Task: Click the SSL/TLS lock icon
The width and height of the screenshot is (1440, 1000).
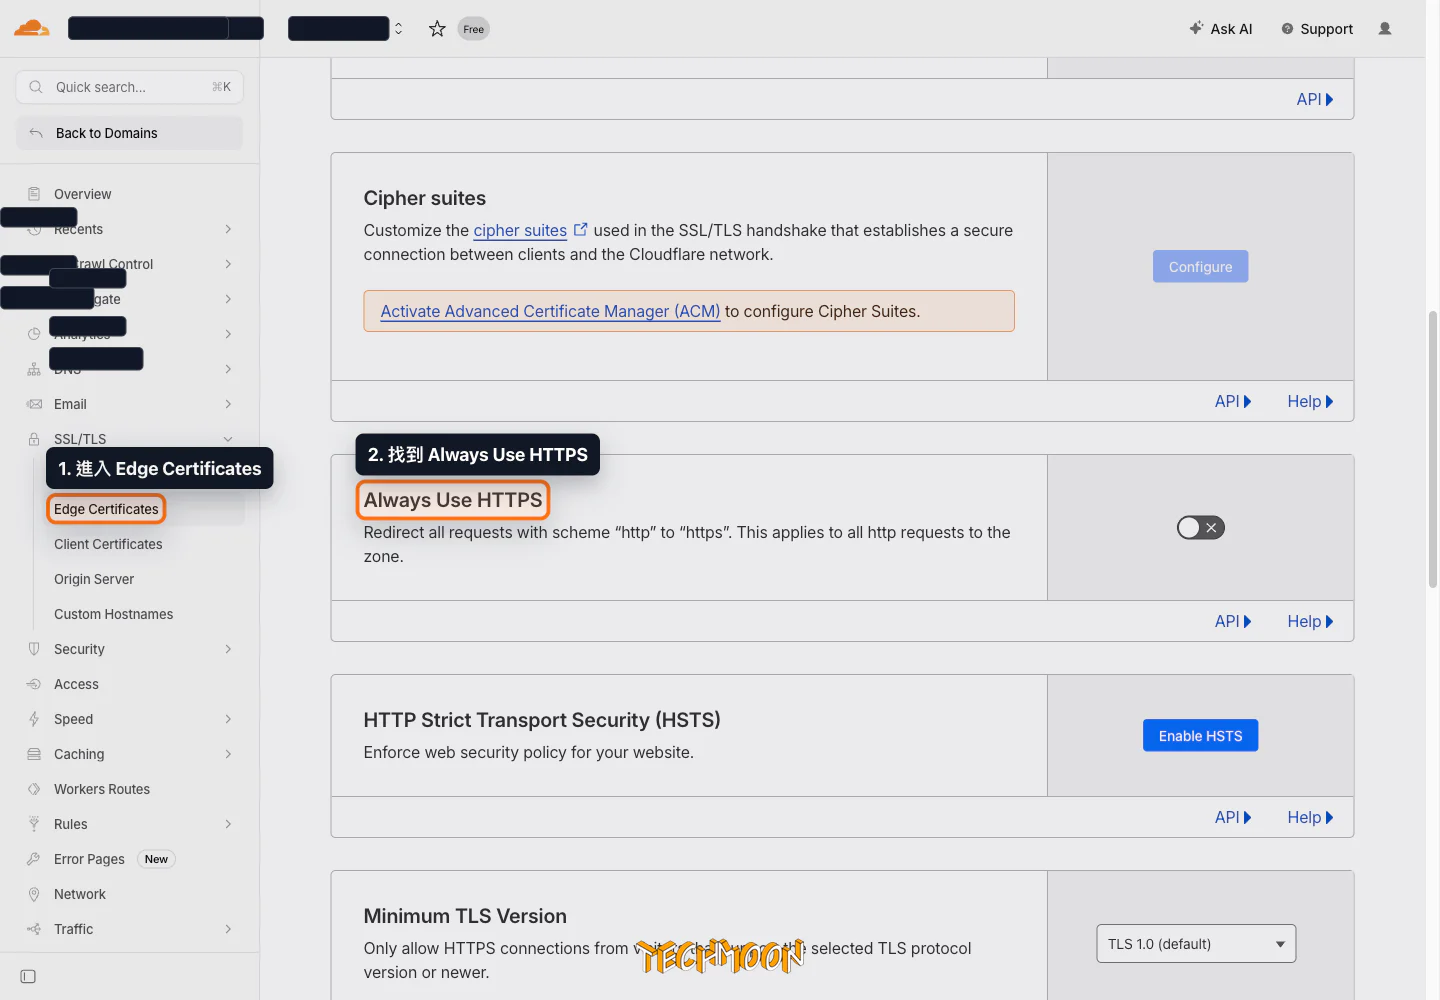Action: (34, 439)
